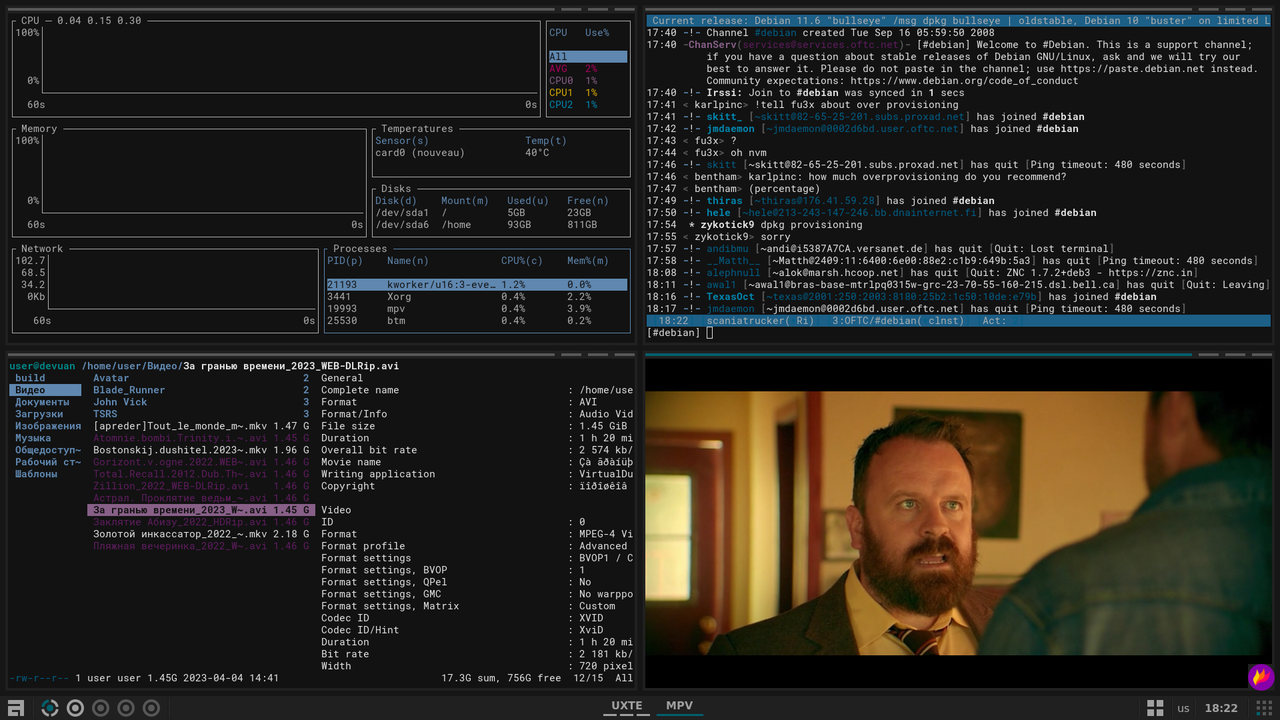Select the TexasOct nickname in chat
Viewport: 1280px width, 720px height.
(731, 297)
